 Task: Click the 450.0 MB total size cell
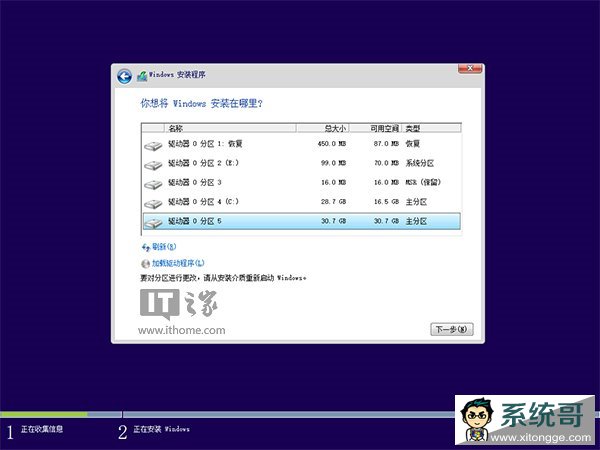coord(332,144)
